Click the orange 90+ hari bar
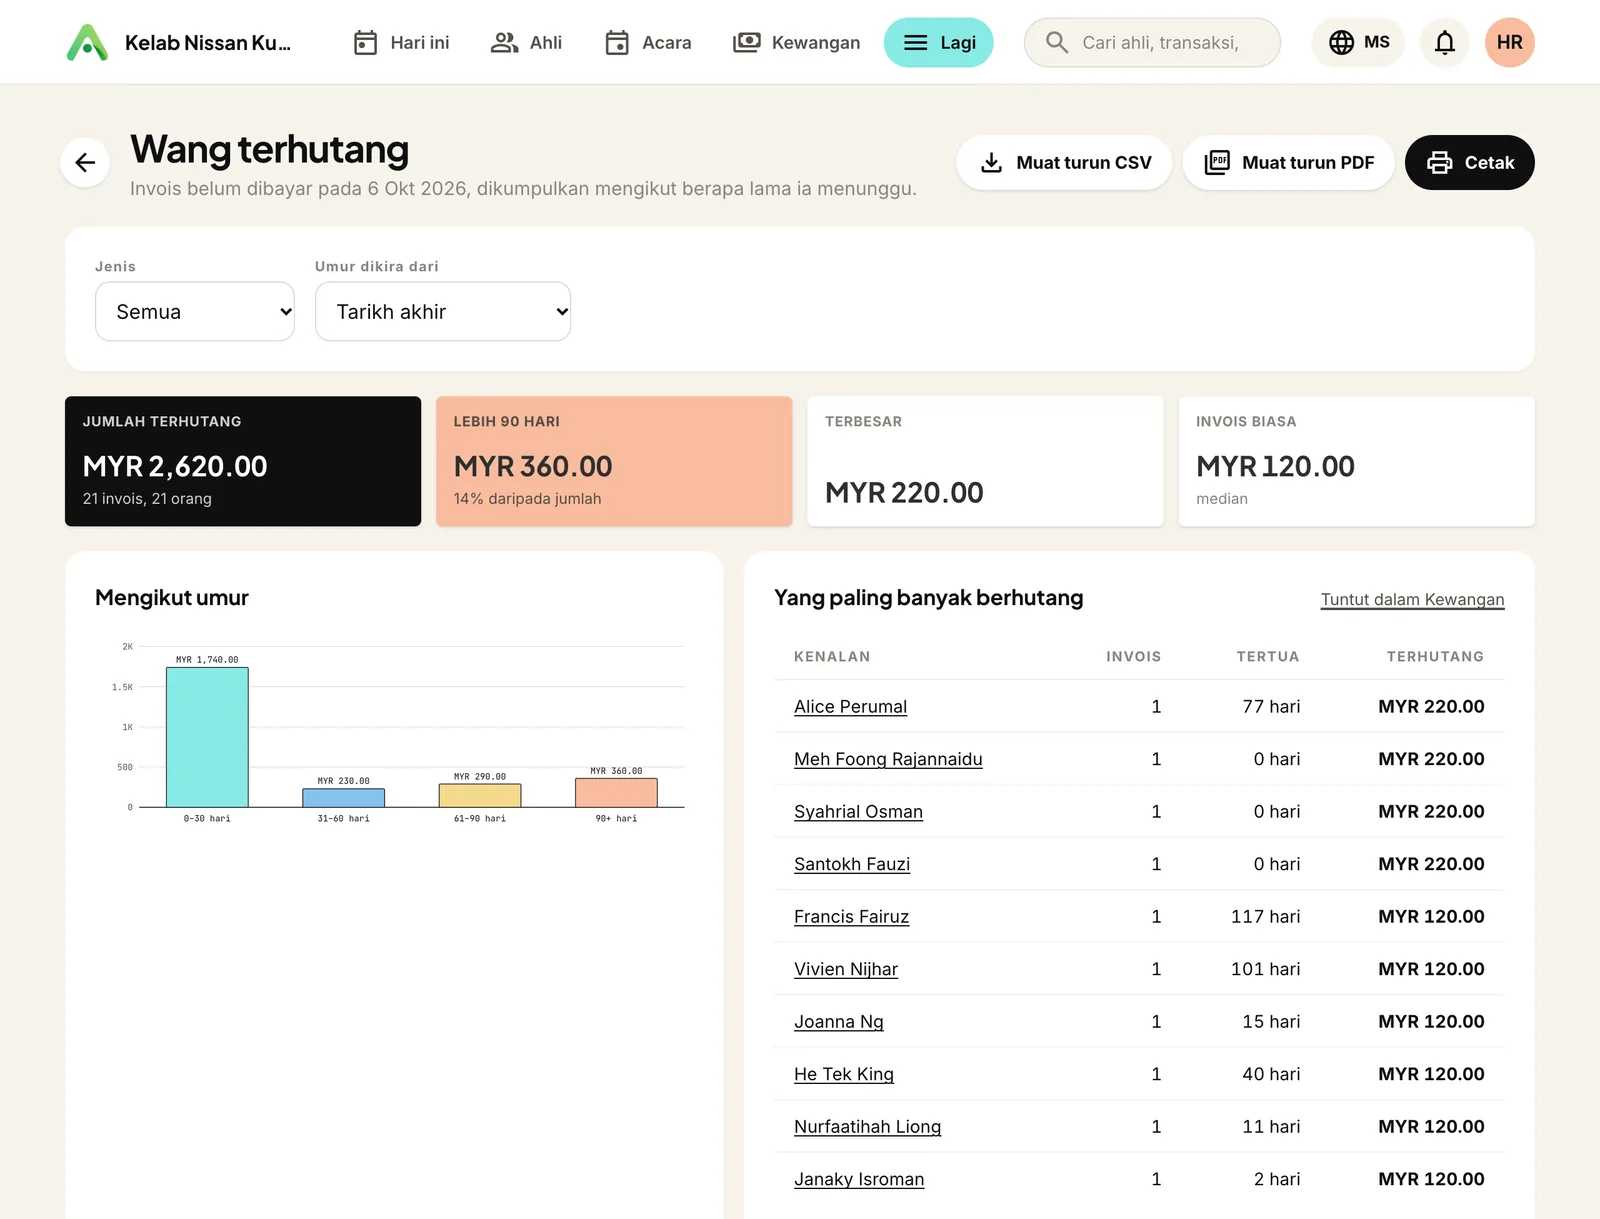This screenshot has width=1600, height=1219. point(616,792)
